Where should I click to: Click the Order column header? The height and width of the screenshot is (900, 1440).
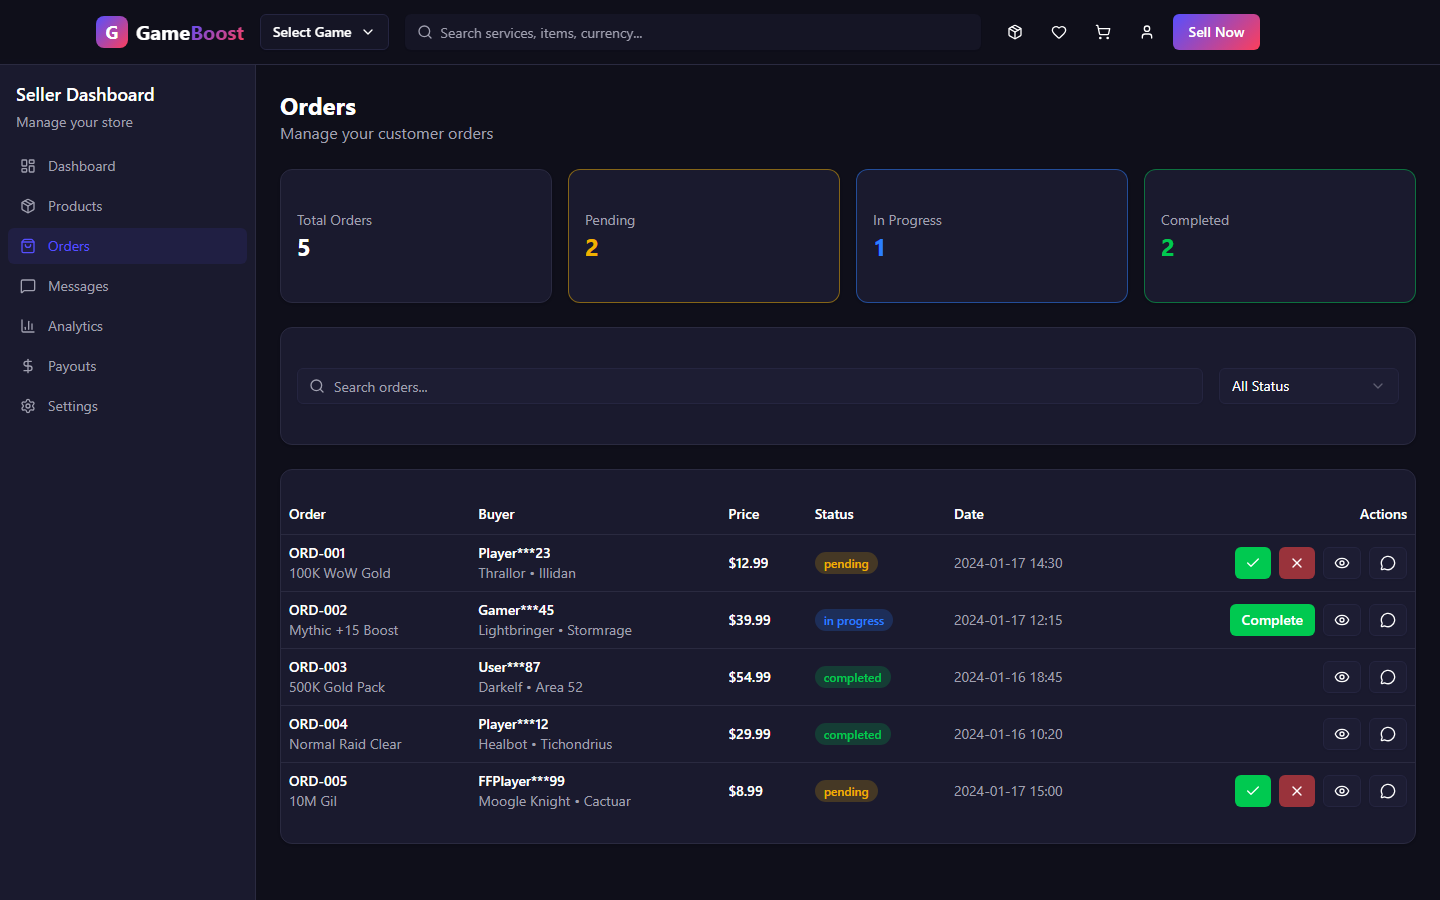coord(307,514)
